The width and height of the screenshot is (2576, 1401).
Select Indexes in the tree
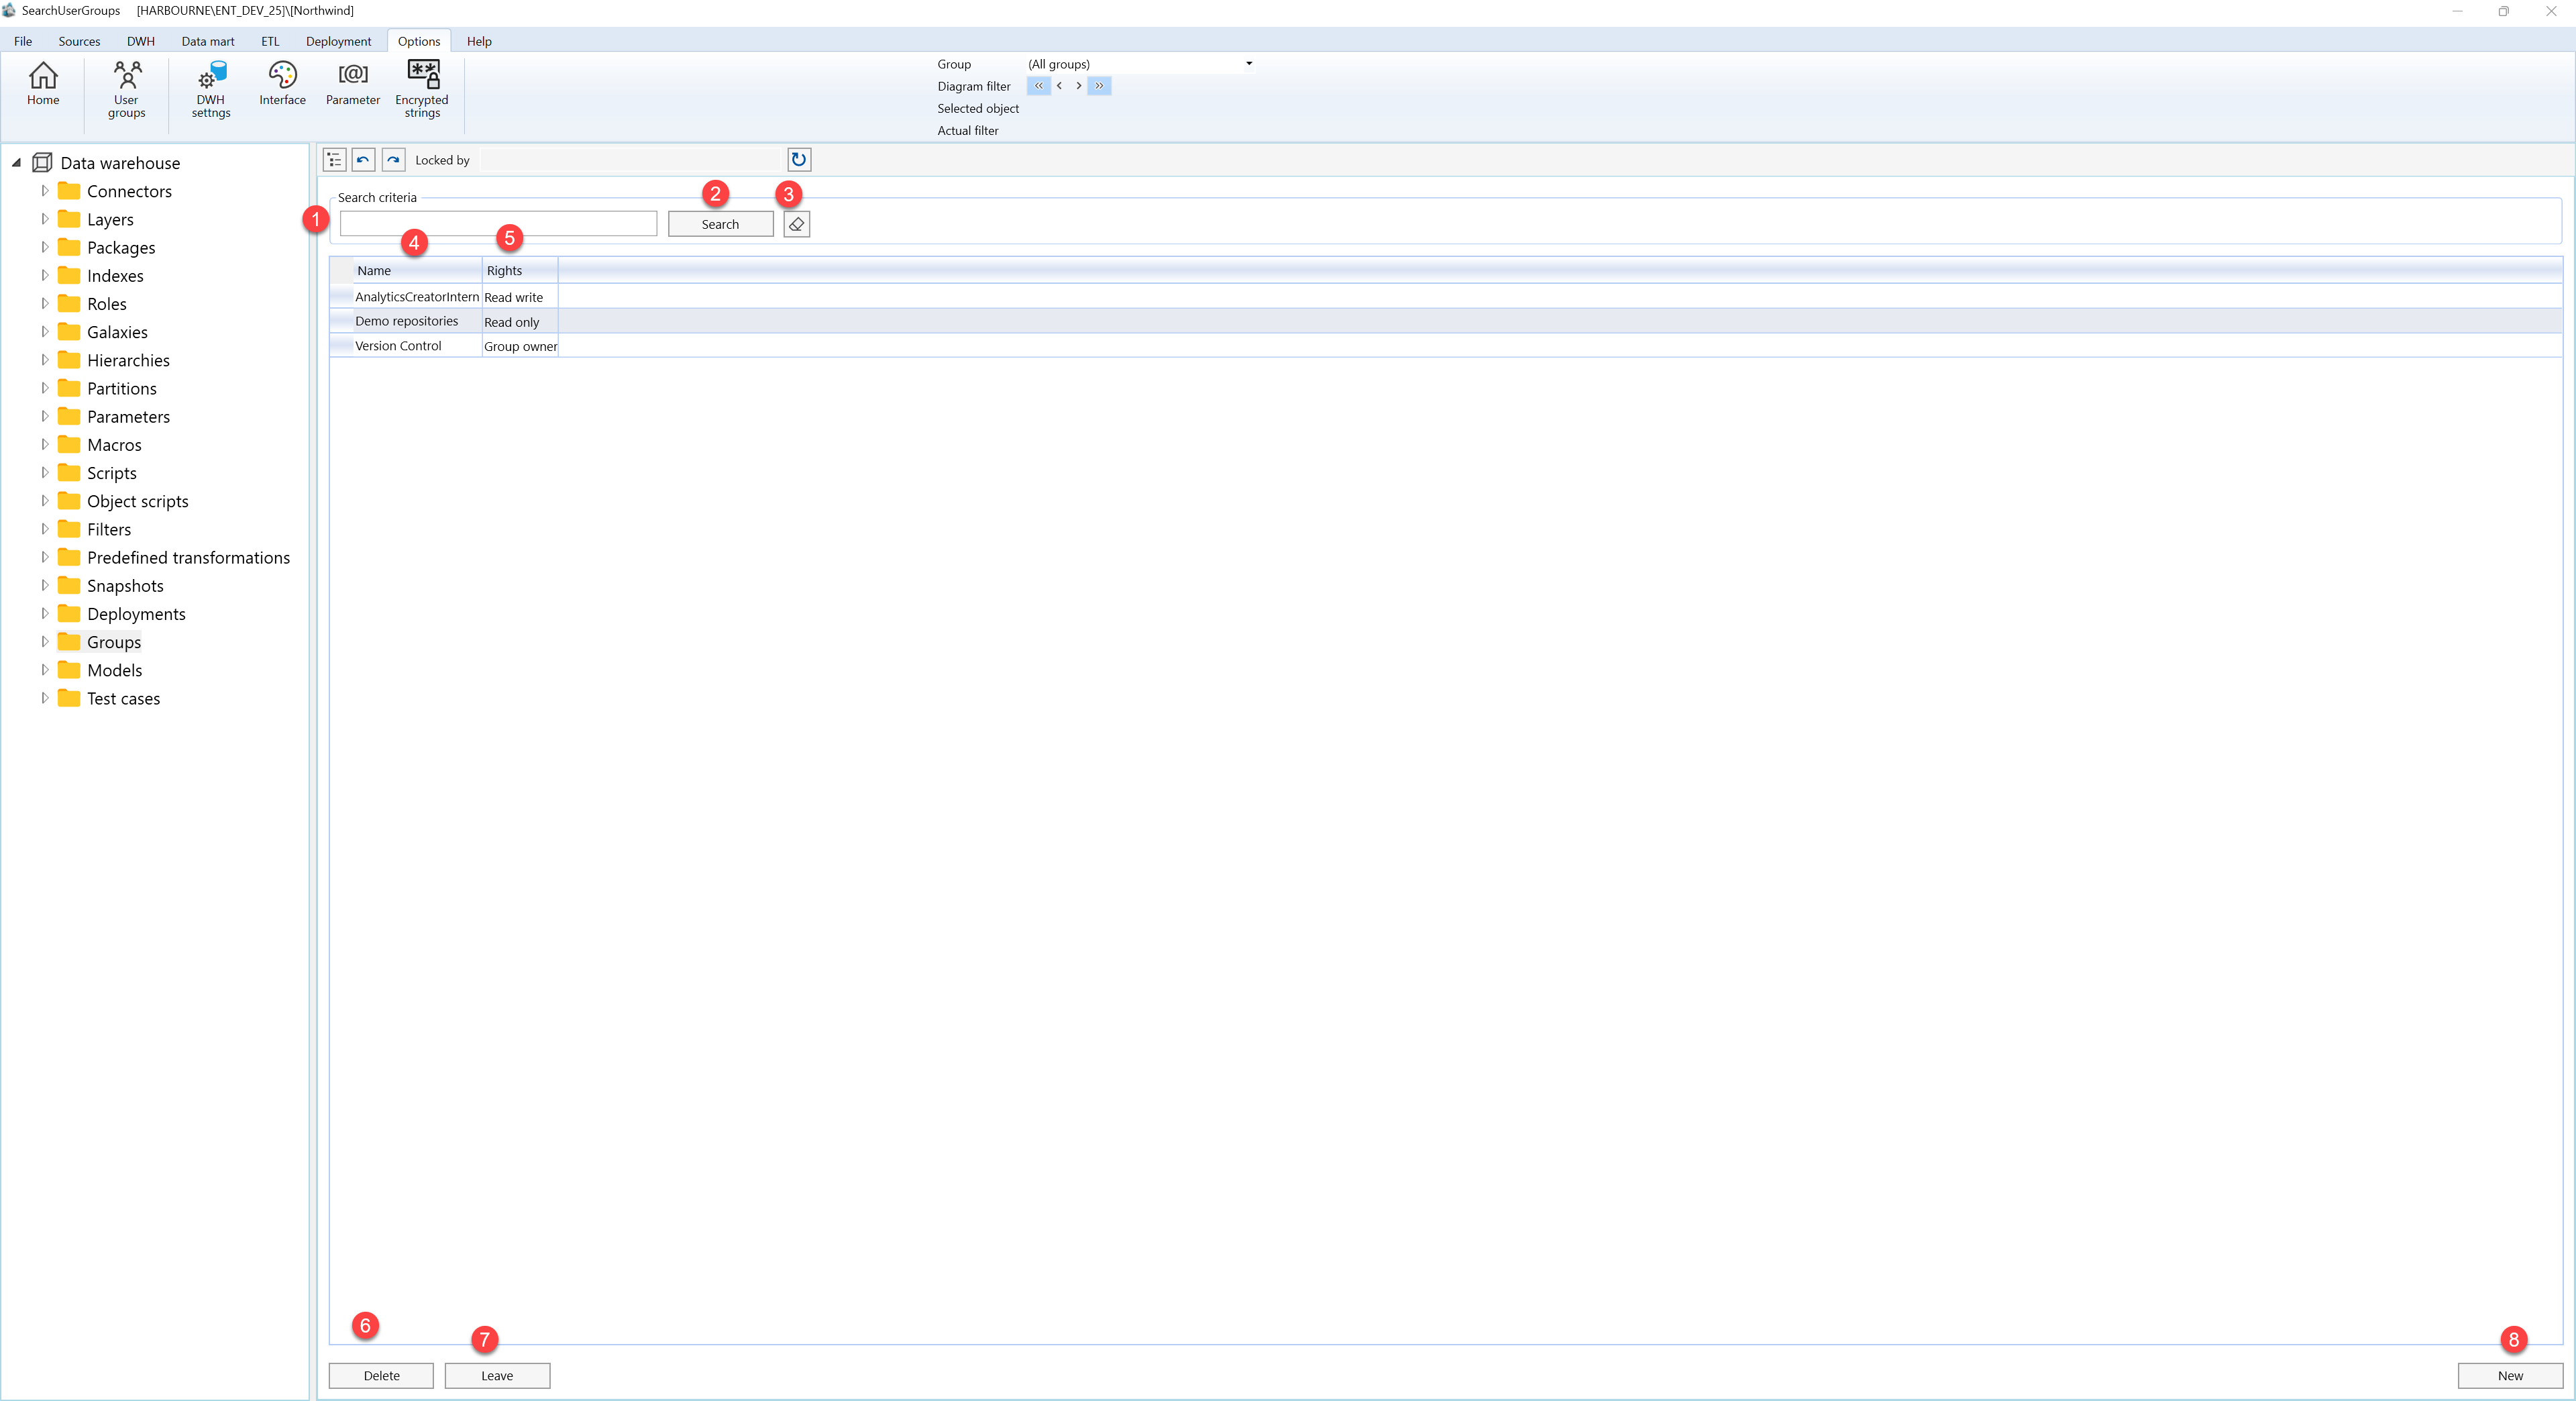115,275
